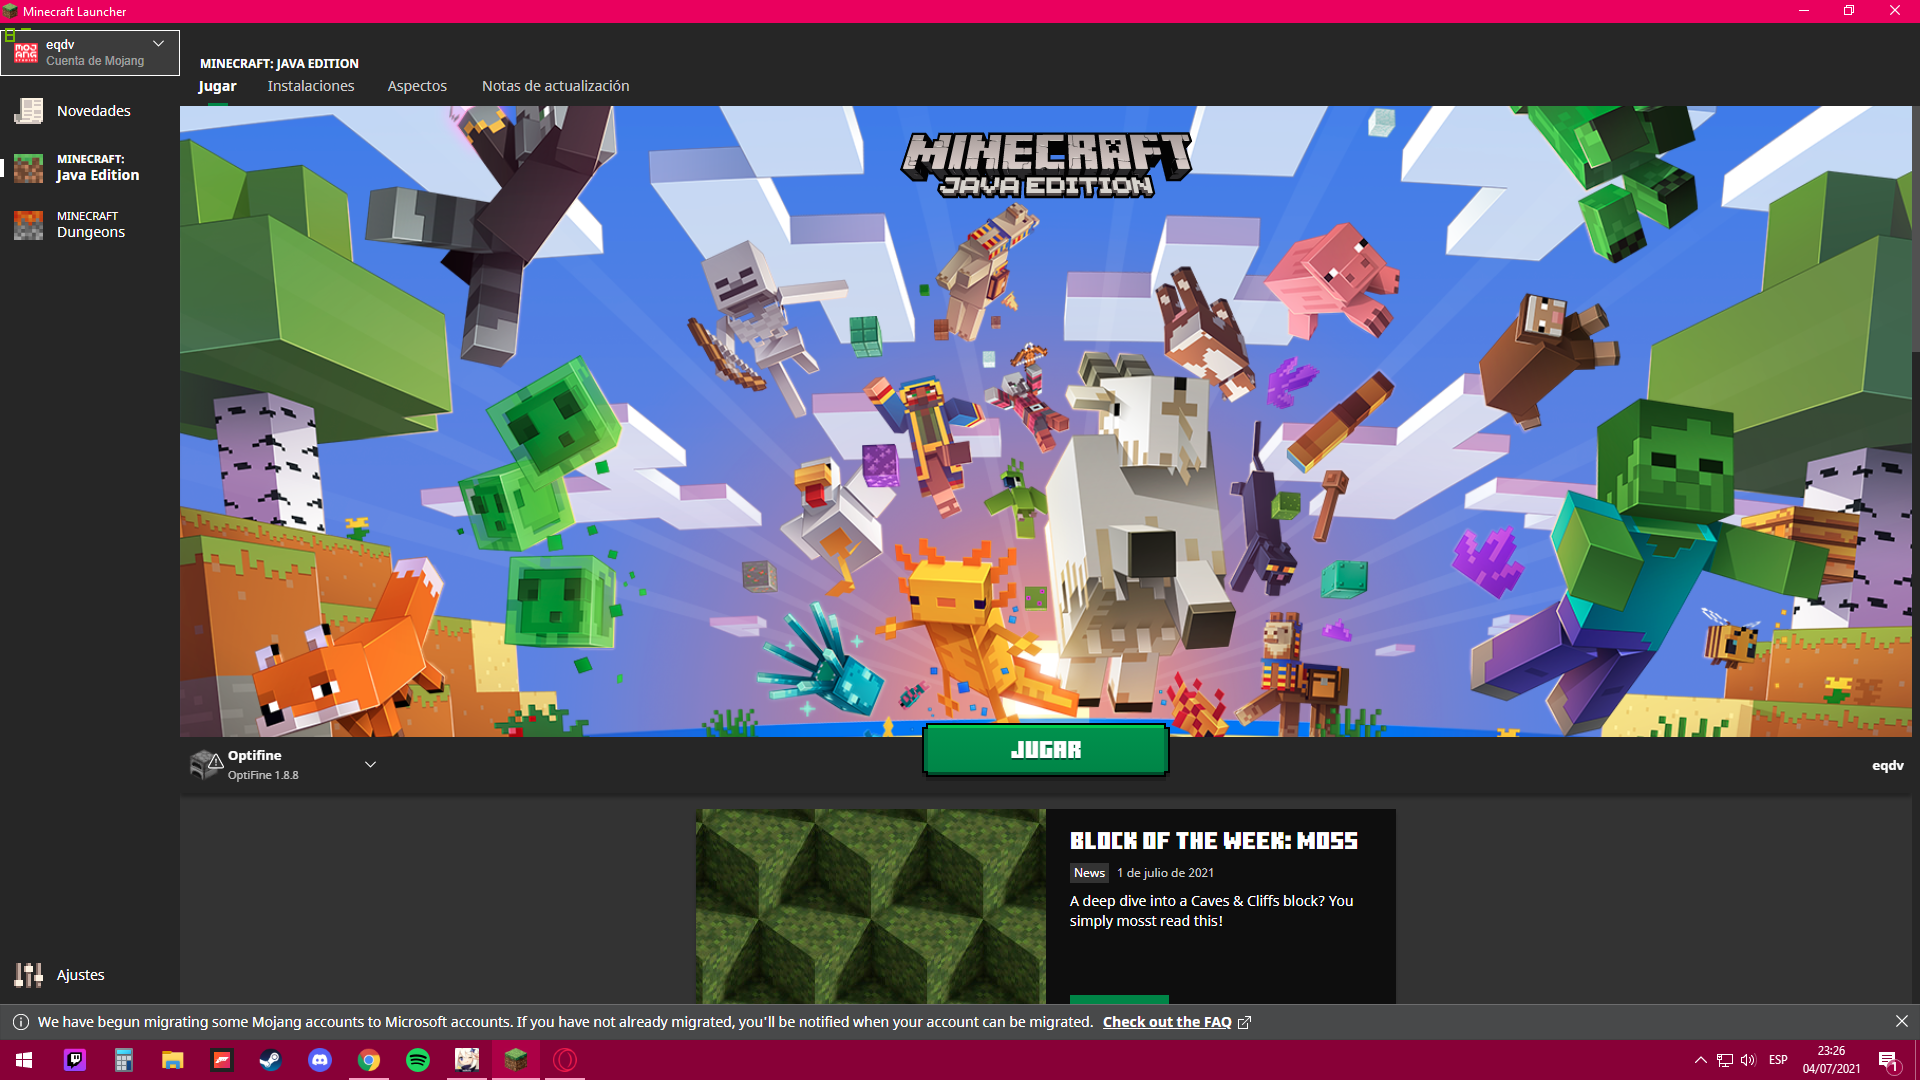Open the Block of the Week moss thumbnail
Image resolution: width=1920 pixels, height=1080 pixels.
tap(870, 905)
